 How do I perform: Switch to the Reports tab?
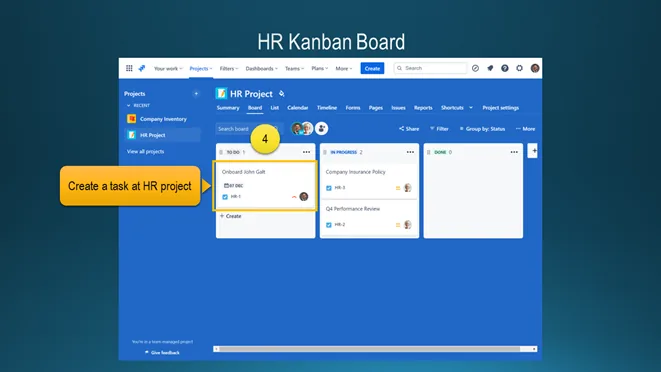(x=423, y=108)
